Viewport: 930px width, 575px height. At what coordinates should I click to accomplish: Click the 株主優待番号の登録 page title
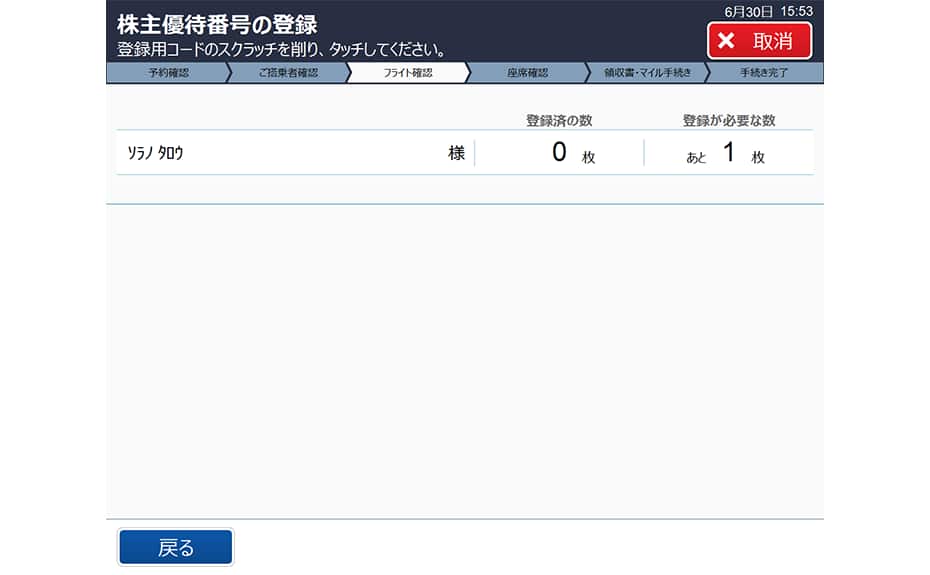pyautogui.click(x=217, y=24)
